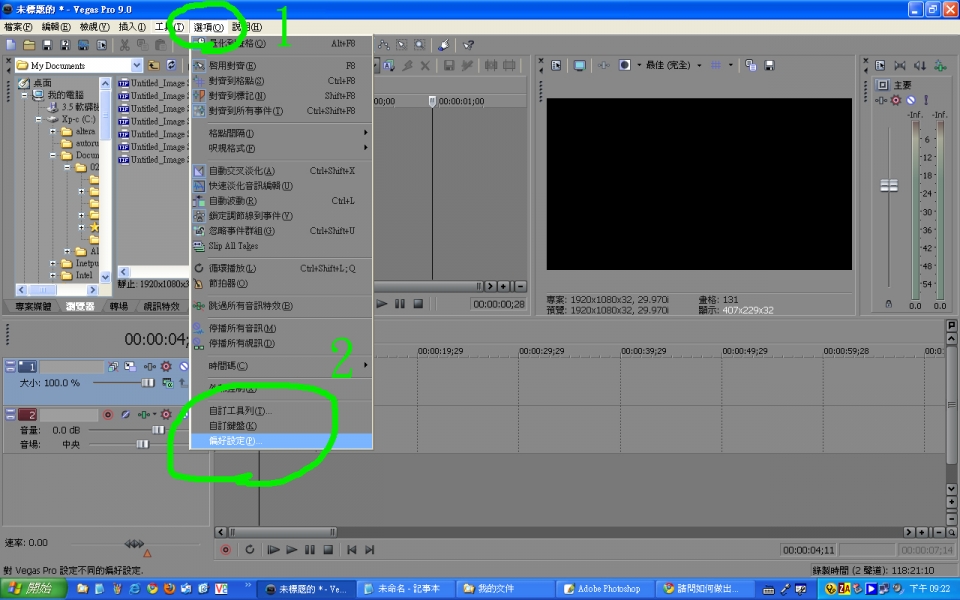
Task: Open the 檔案 menu
Action: (18, 27)
